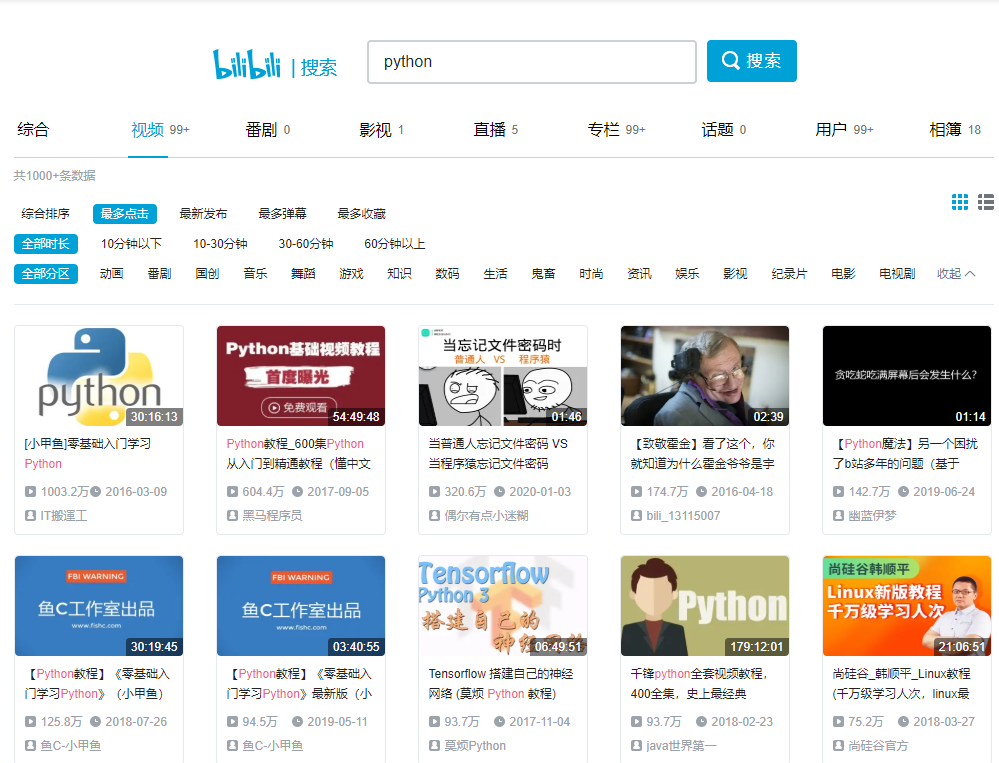The image size is (999, 763).
Task: Filter by 游戏 category
Action: point(352,274)
